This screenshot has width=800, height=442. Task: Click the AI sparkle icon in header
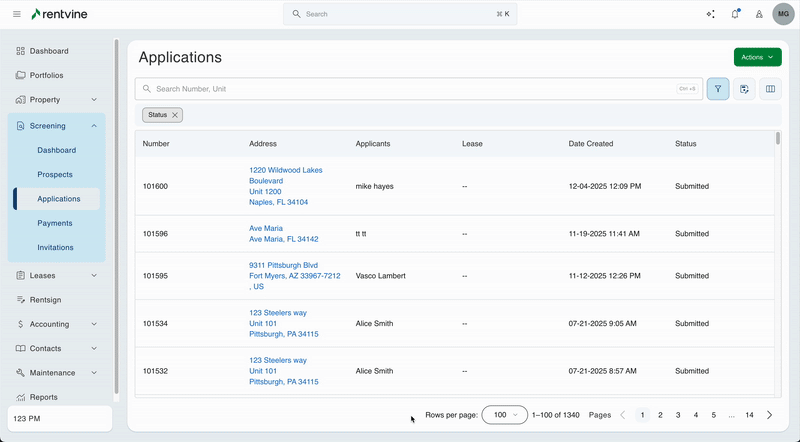[711, 14]
